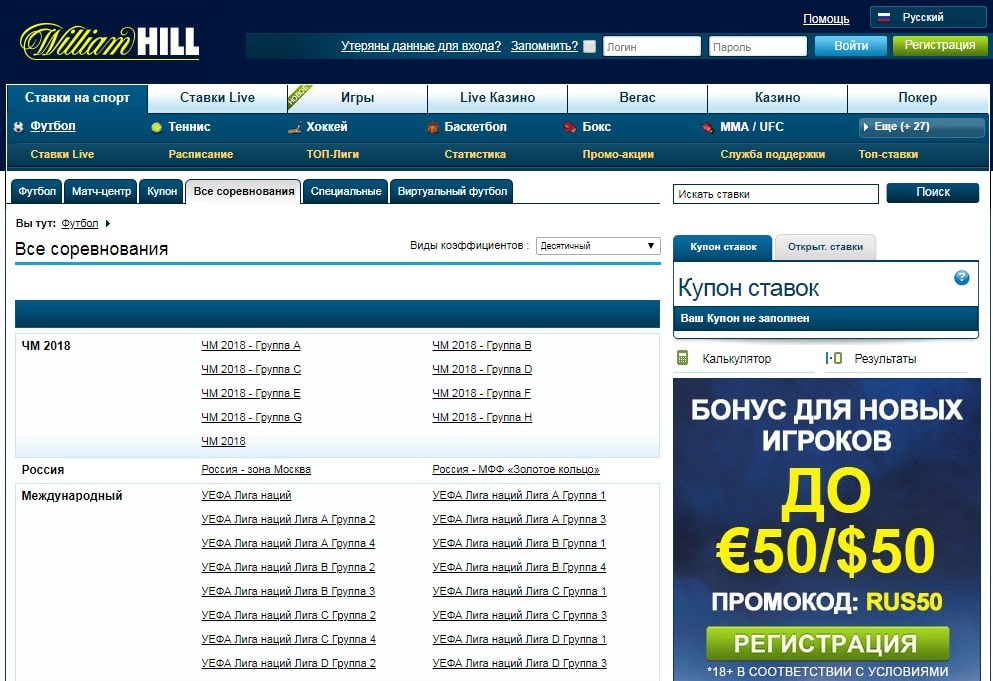Image resolution: width=993 pixels, height=681 pixels.
Task: Open the bet slip help question icon
Action: 961,277
